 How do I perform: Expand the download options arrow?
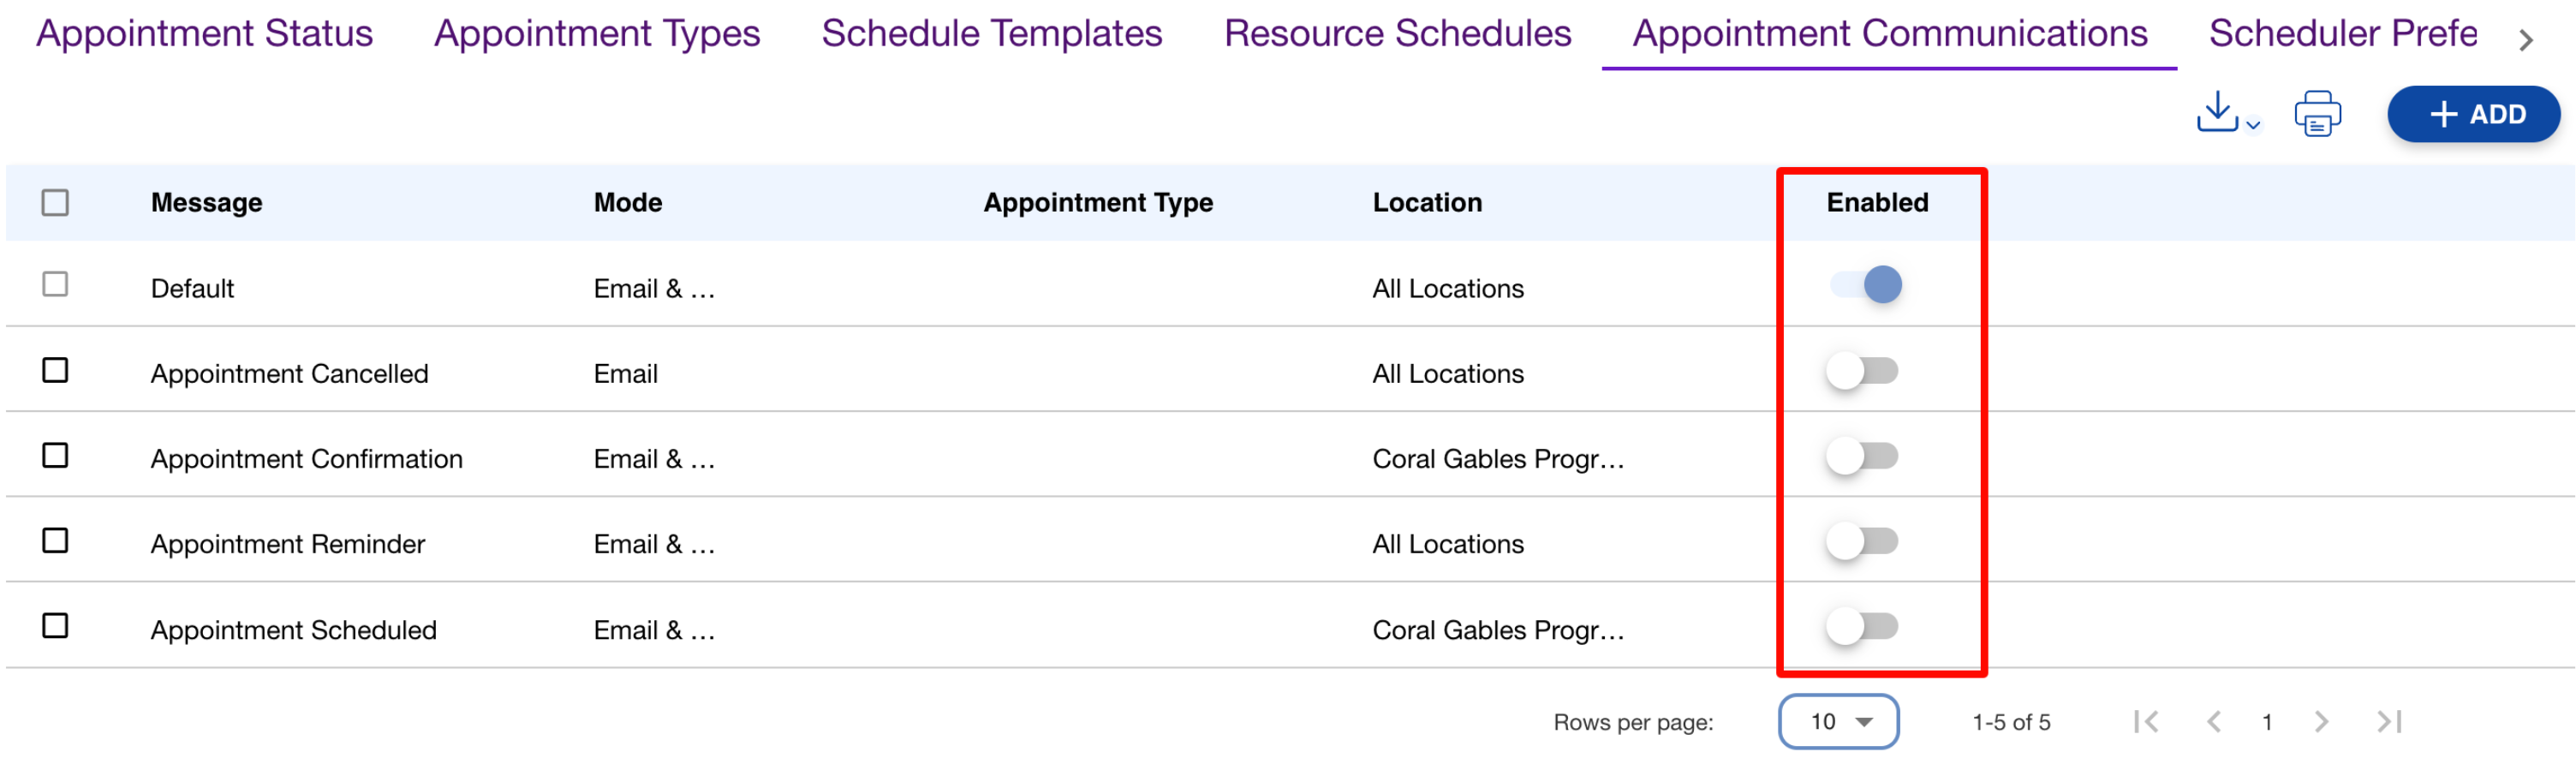pyautogui.click(x=2253, y=125)
